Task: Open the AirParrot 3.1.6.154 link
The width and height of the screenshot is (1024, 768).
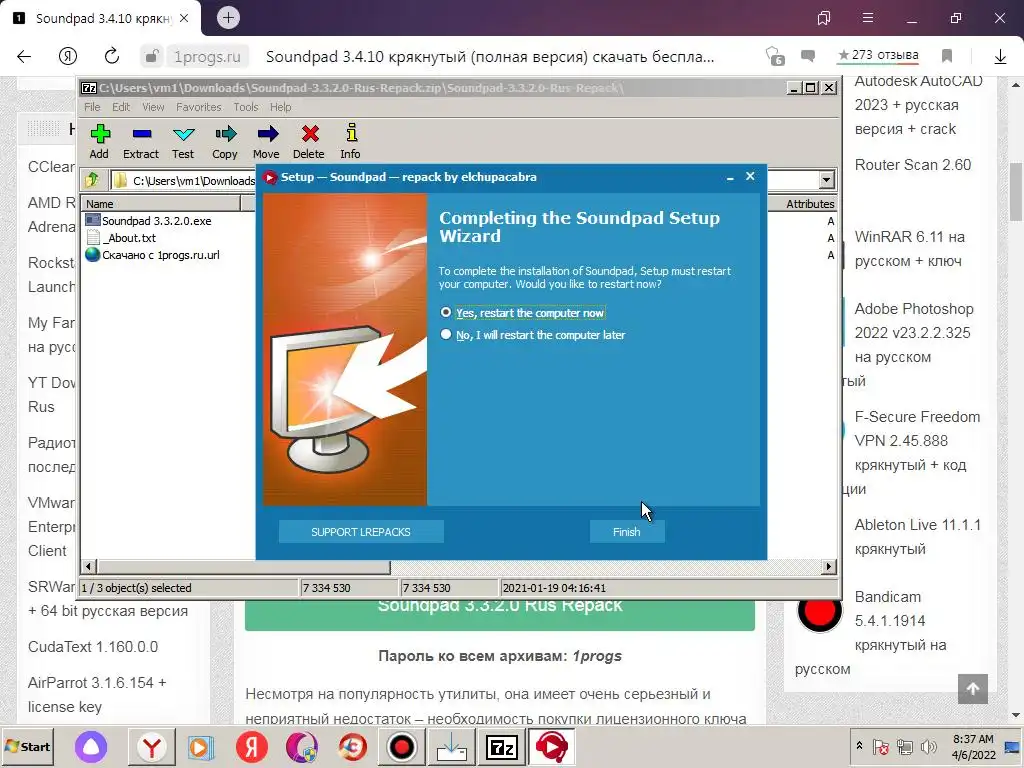Action: [x=97, y=694]
